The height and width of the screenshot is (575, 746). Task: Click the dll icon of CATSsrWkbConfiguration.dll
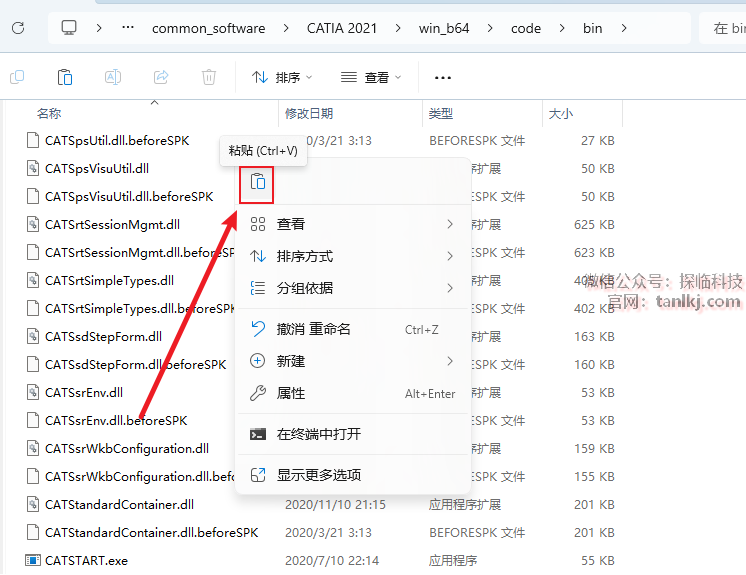[33, 448]
